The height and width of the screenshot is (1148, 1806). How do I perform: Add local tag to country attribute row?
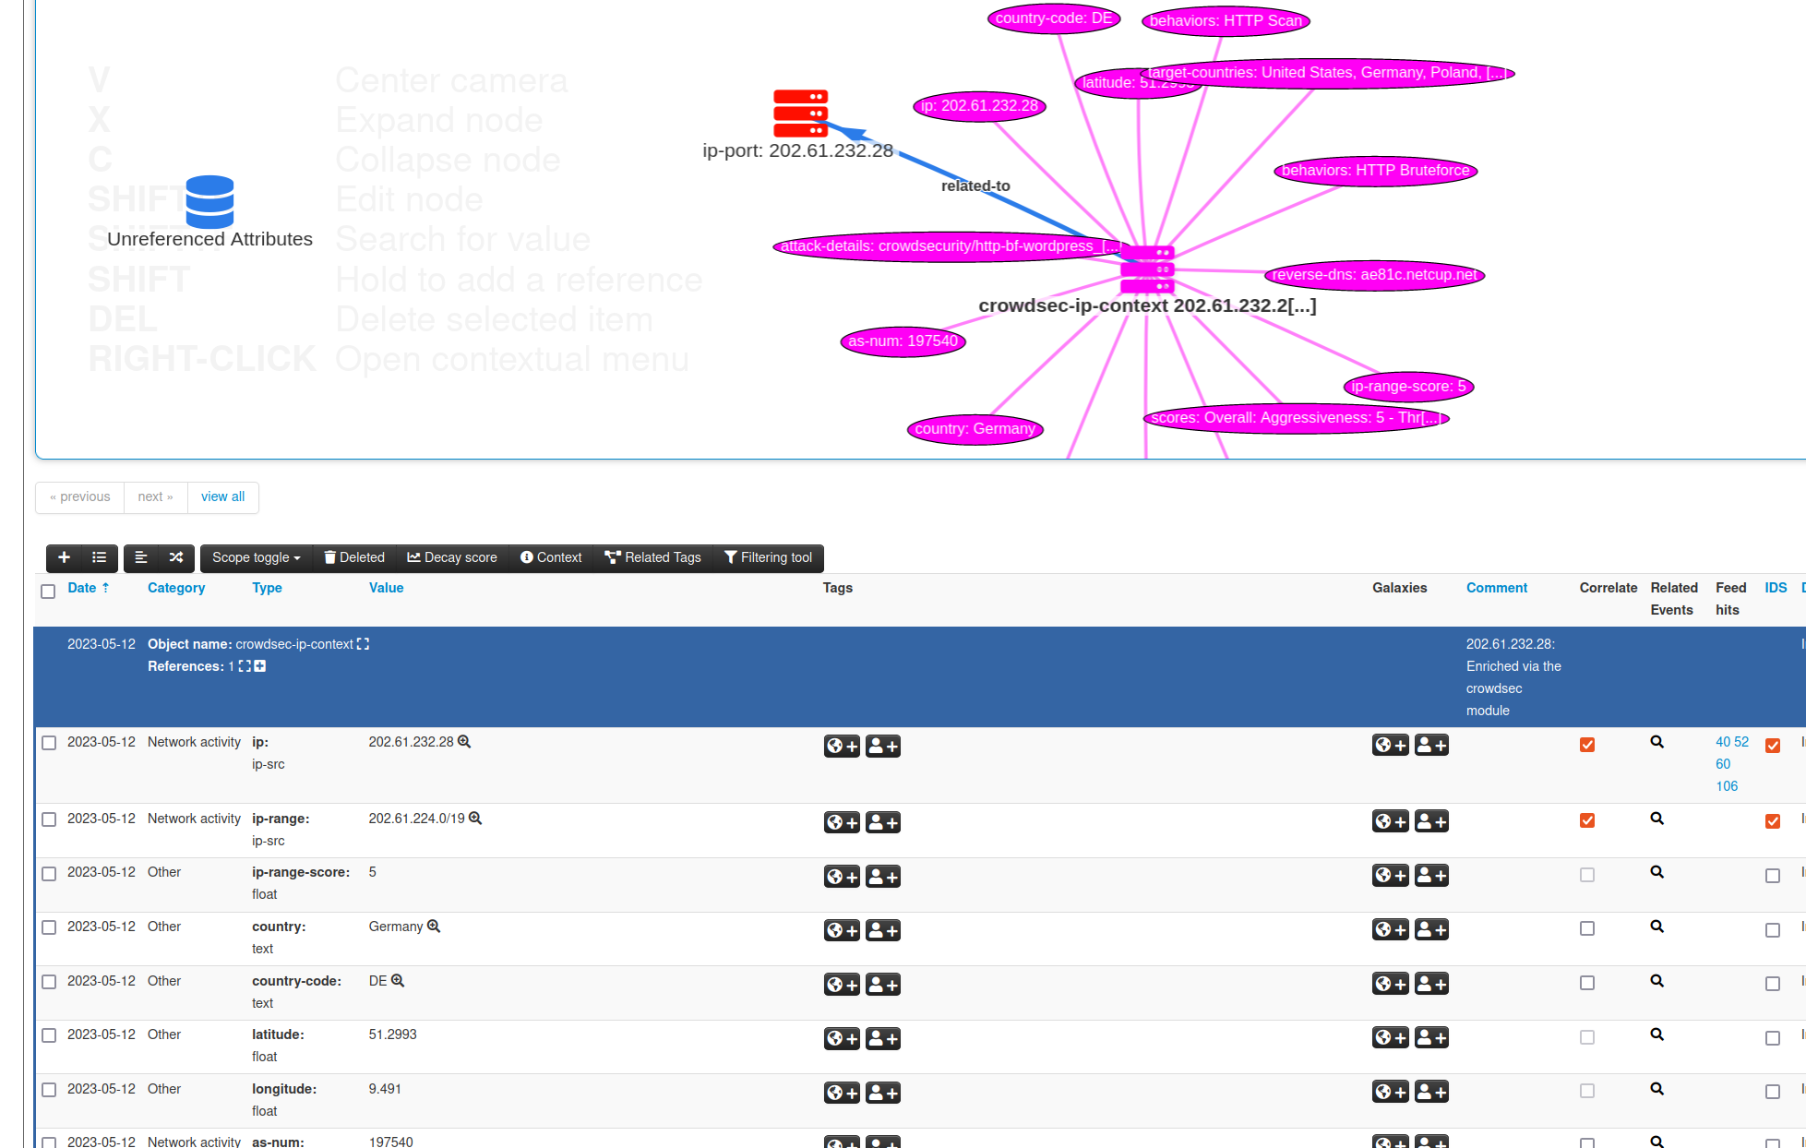click(882, 931)
